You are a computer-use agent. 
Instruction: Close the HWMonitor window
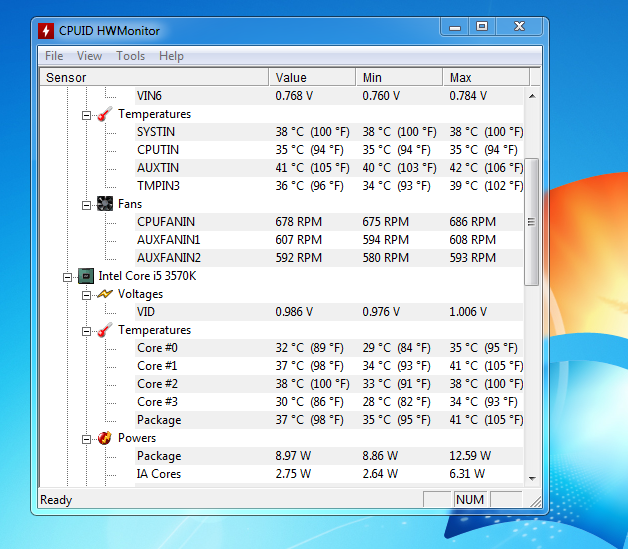pyautogui.click(x=519, y=27)
